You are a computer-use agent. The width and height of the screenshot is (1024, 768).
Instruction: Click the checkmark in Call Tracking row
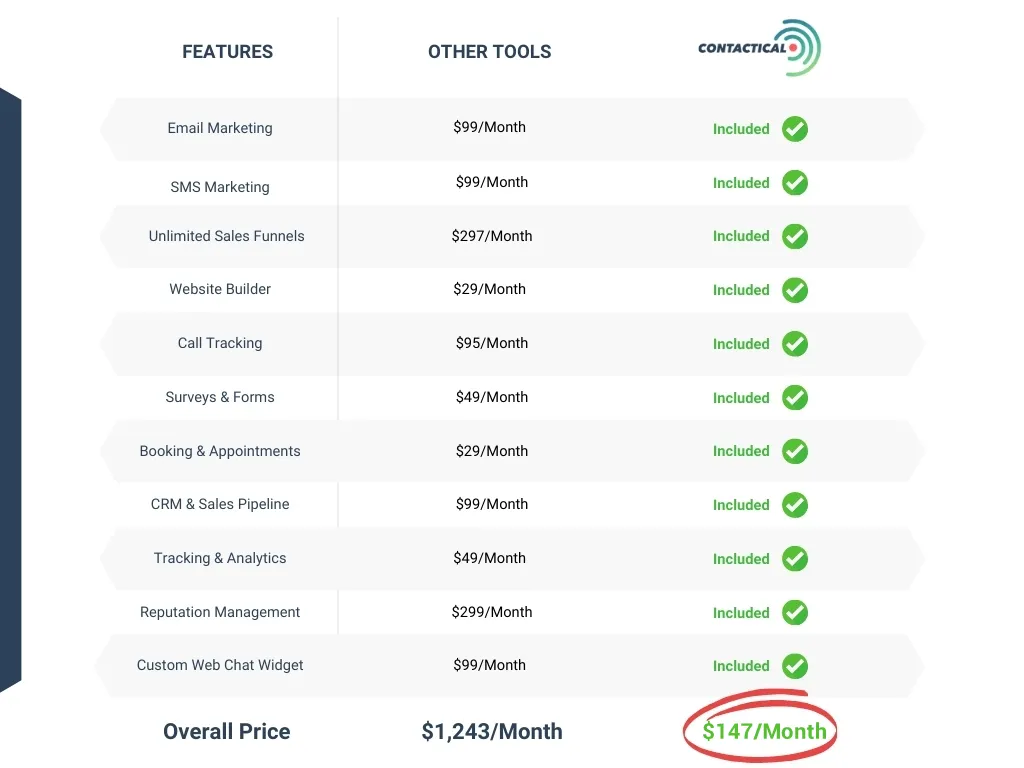pyautogui.click(x=795, y=344)
